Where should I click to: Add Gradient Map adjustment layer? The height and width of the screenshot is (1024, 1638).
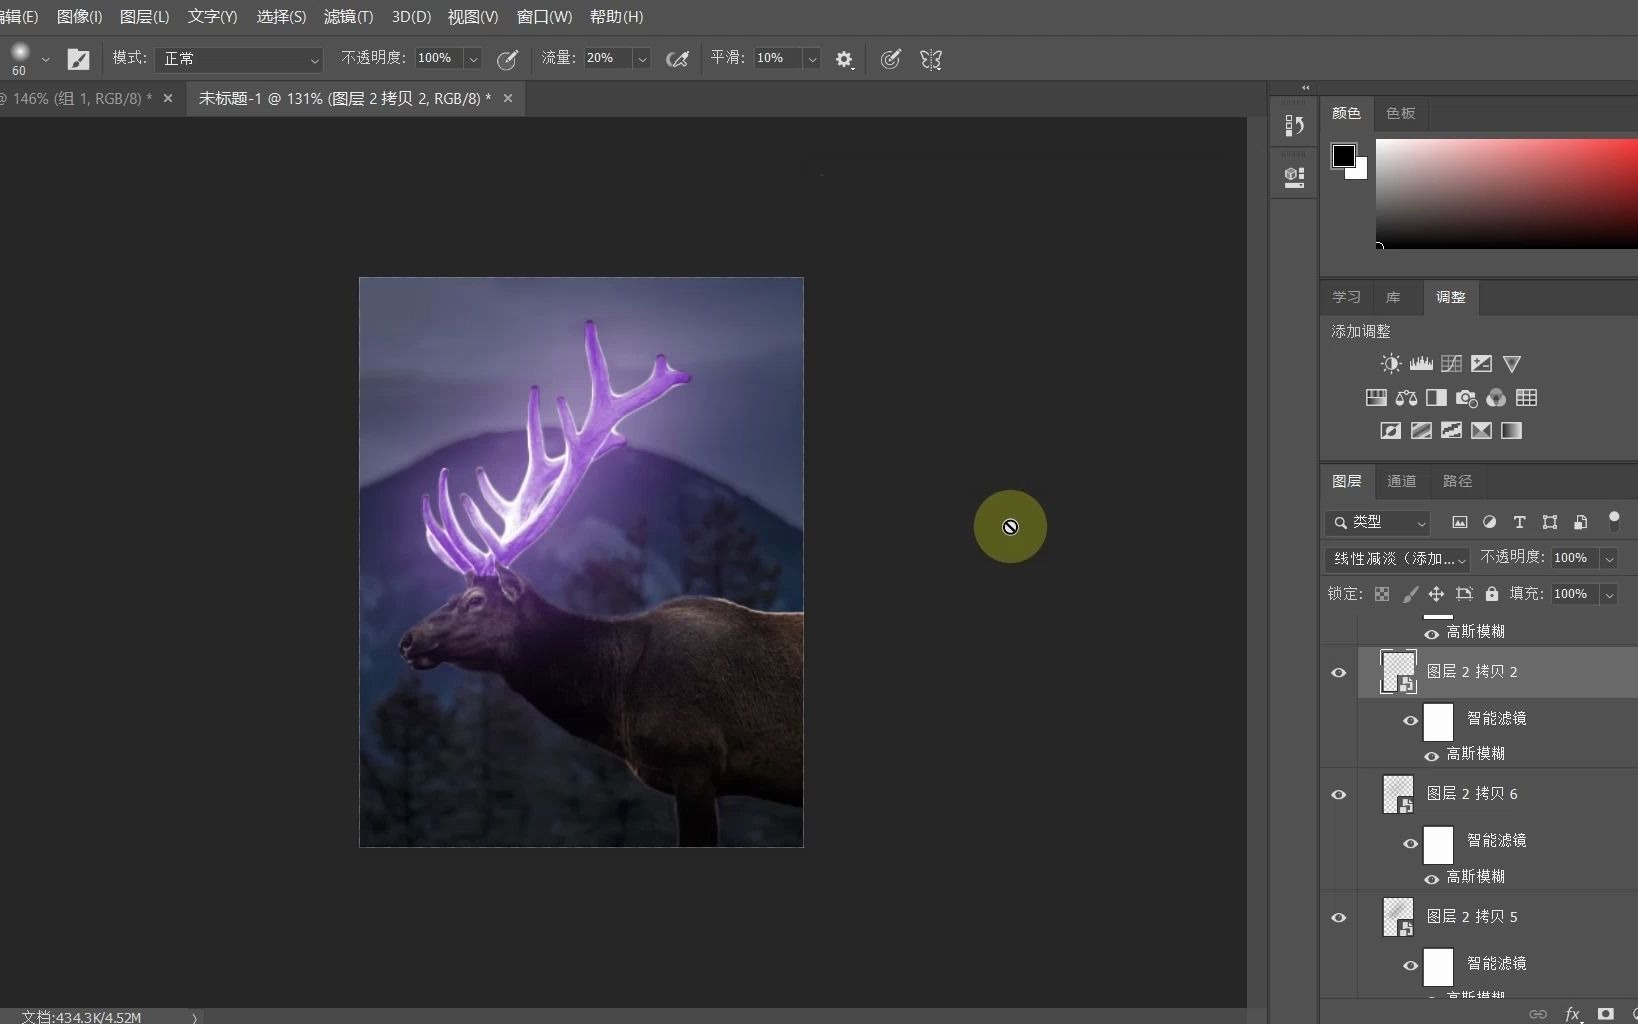[1511, 431]
